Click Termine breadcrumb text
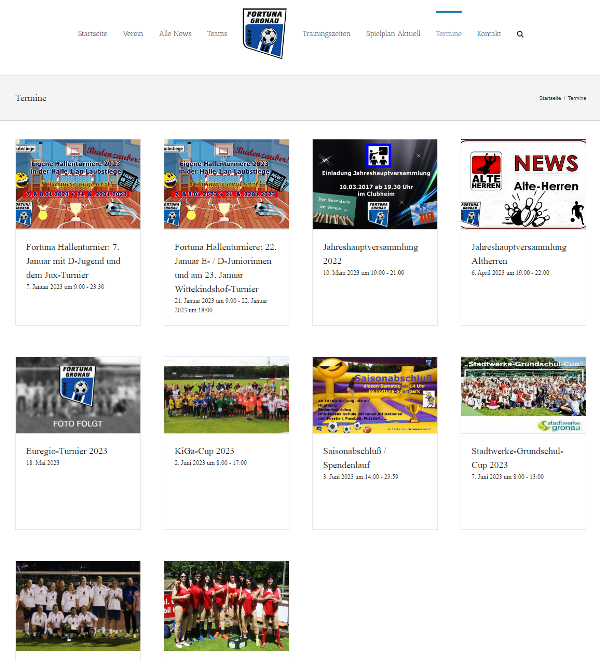 pyautogui.click(x=577, y=98)
